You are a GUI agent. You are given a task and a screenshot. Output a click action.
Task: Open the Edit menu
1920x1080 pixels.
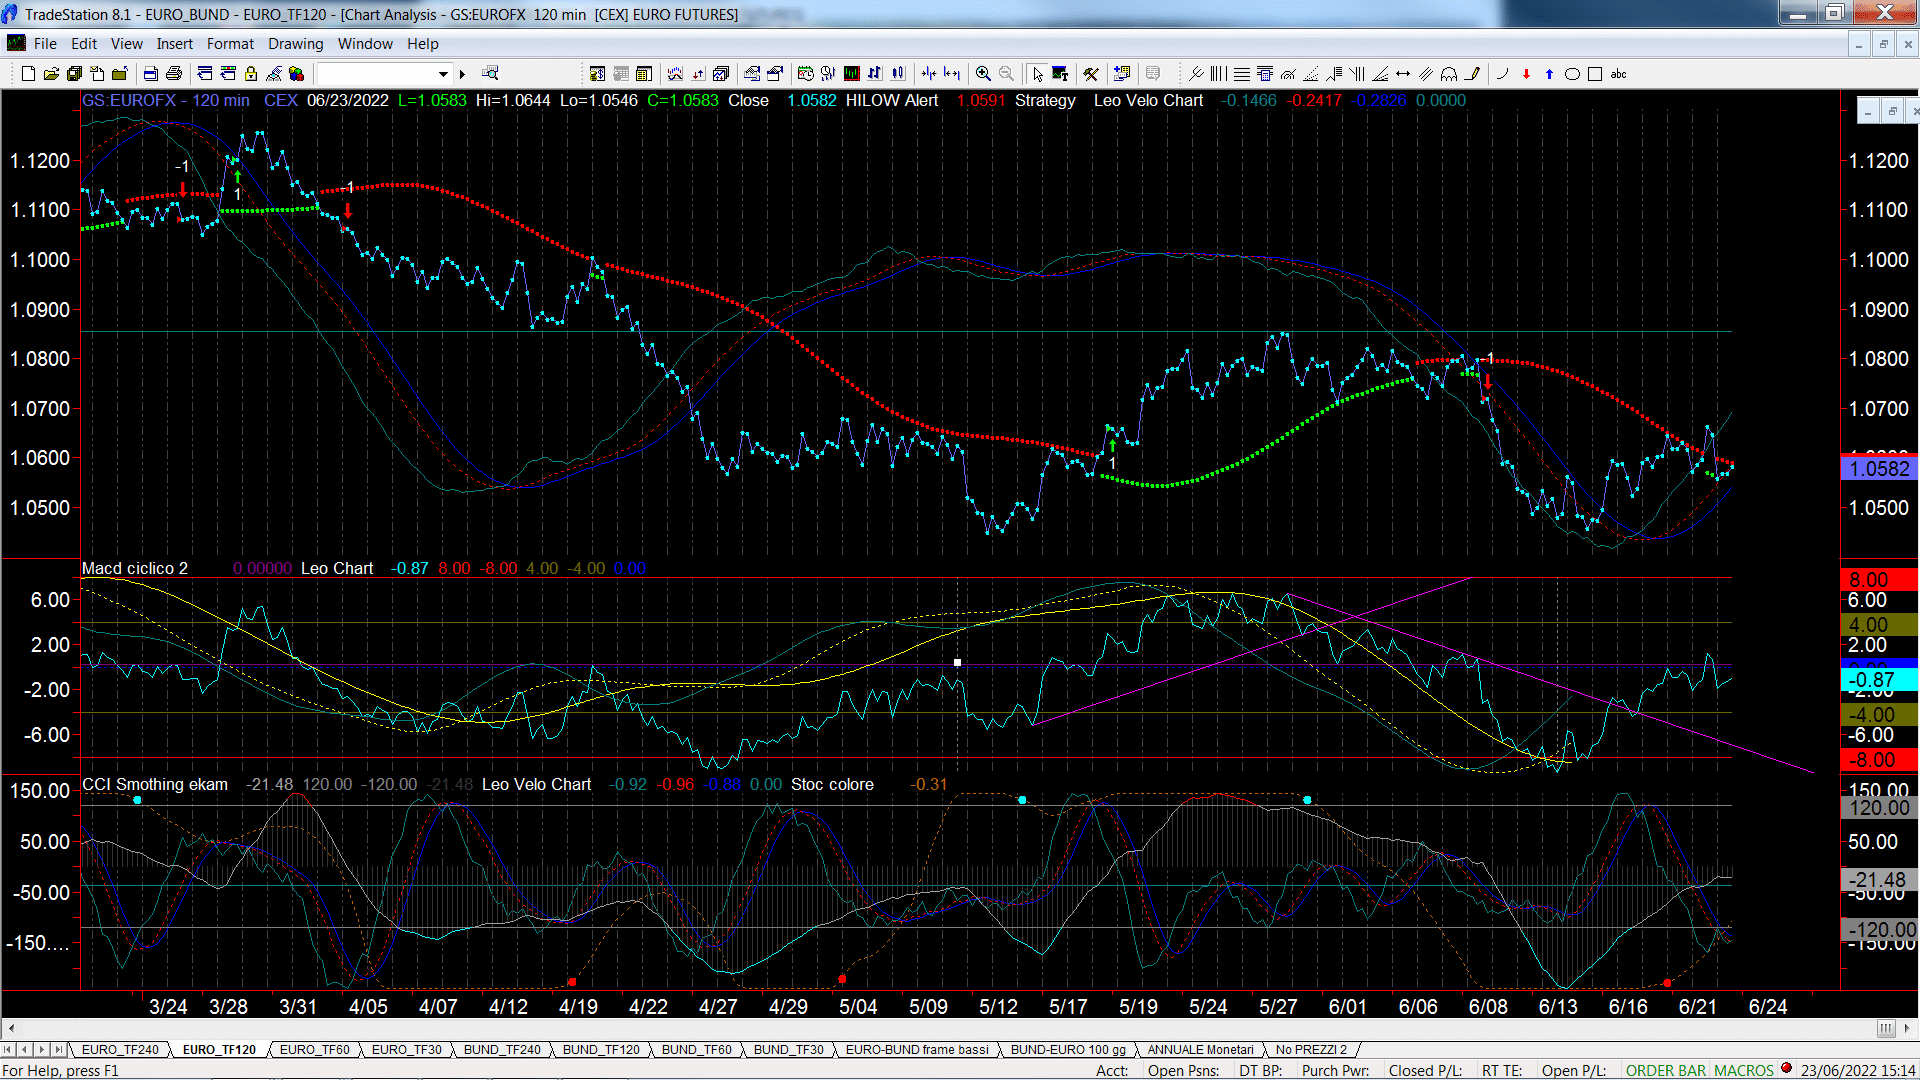point(84,44)
